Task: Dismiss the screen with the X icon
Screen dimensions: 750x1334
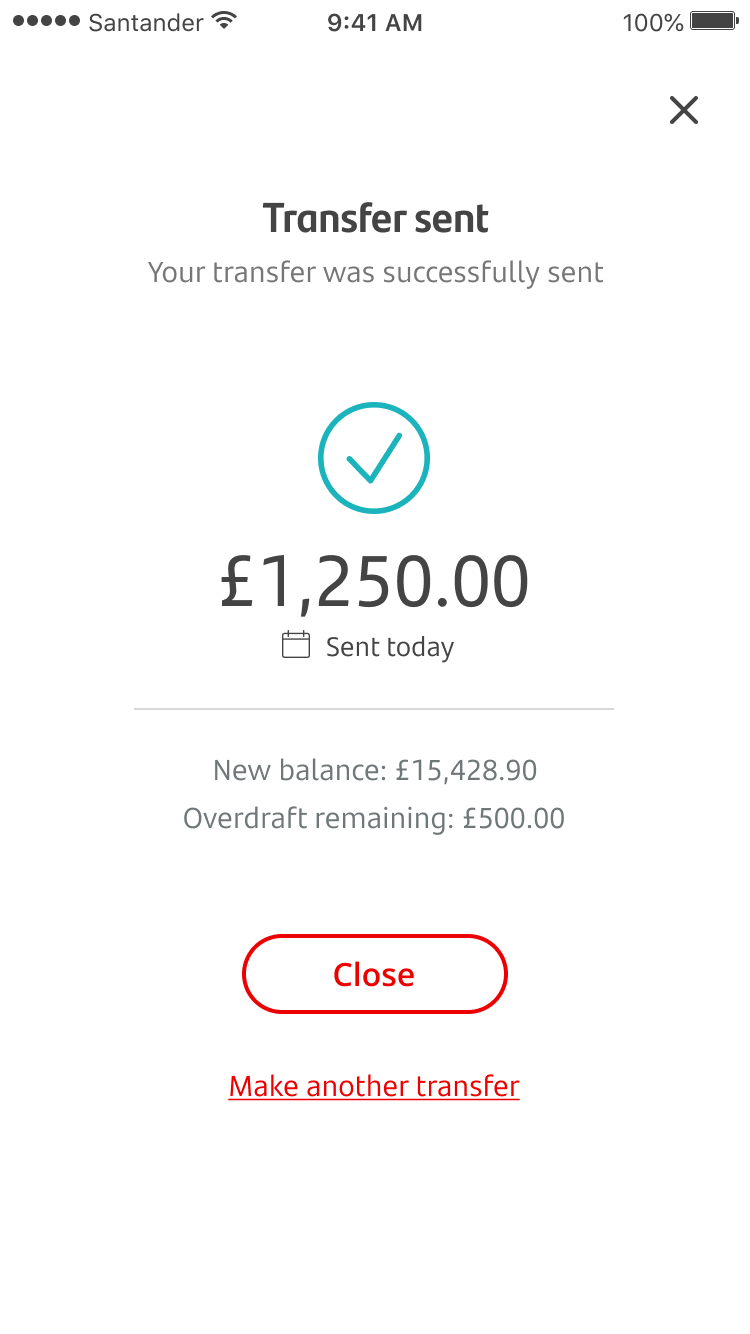Action: coord(684,110)
